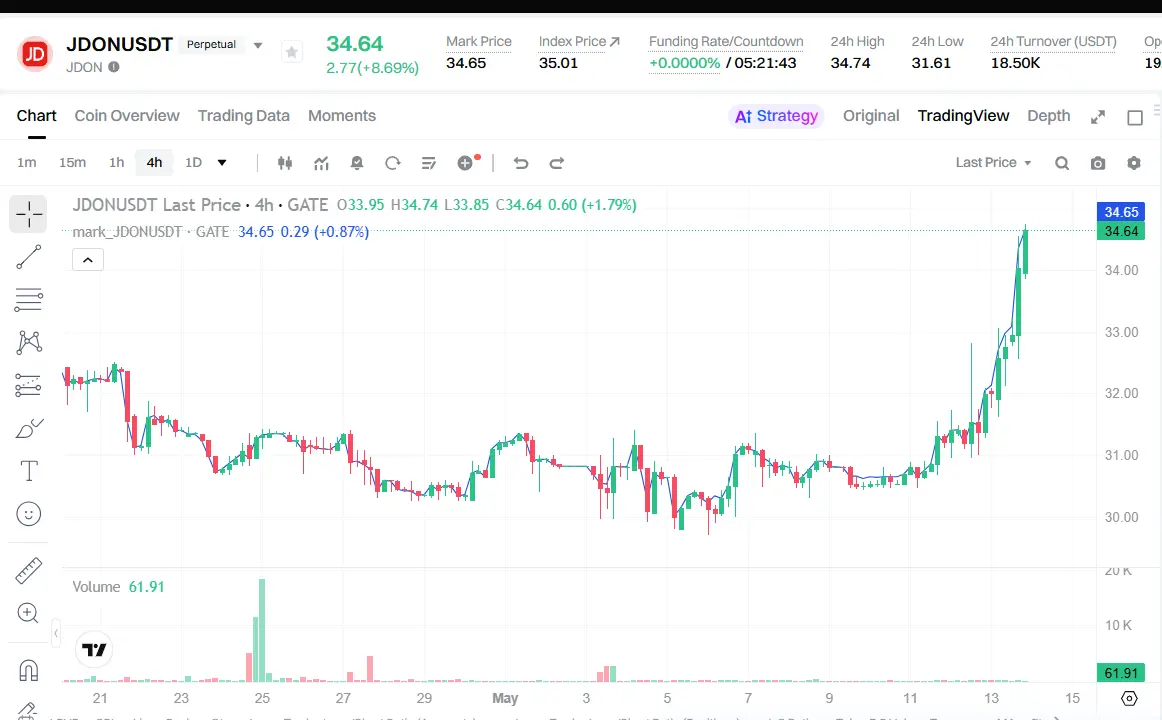Click the 24h High value 34.74
The width and height of the screenshot is (1162, 720).
tap(850, 63)
